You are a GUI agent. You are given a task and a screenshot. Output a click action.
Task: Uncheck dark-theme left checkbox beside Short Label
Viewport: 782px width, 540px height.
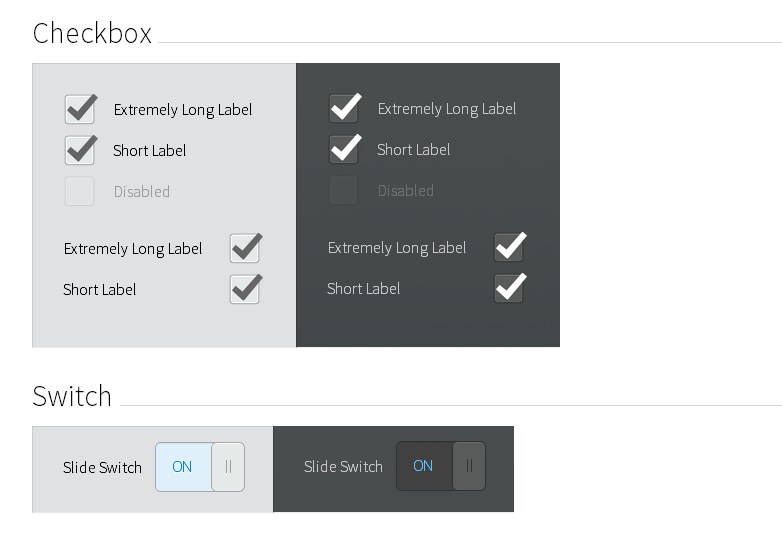tap(343, 149)
